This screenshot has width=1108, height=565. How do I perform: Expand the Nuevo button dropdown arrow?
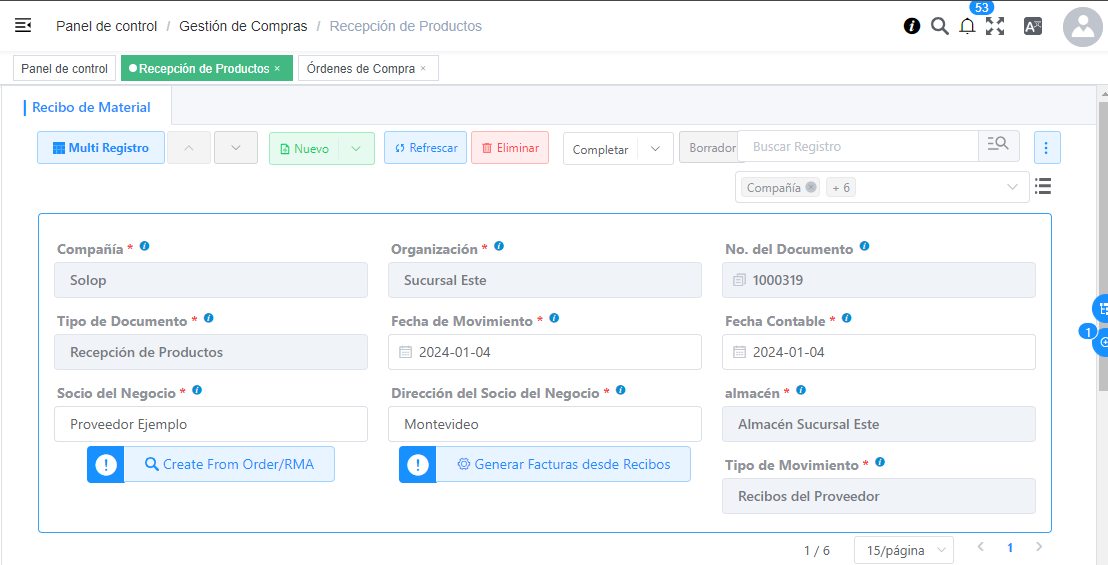tap(357, 148)
